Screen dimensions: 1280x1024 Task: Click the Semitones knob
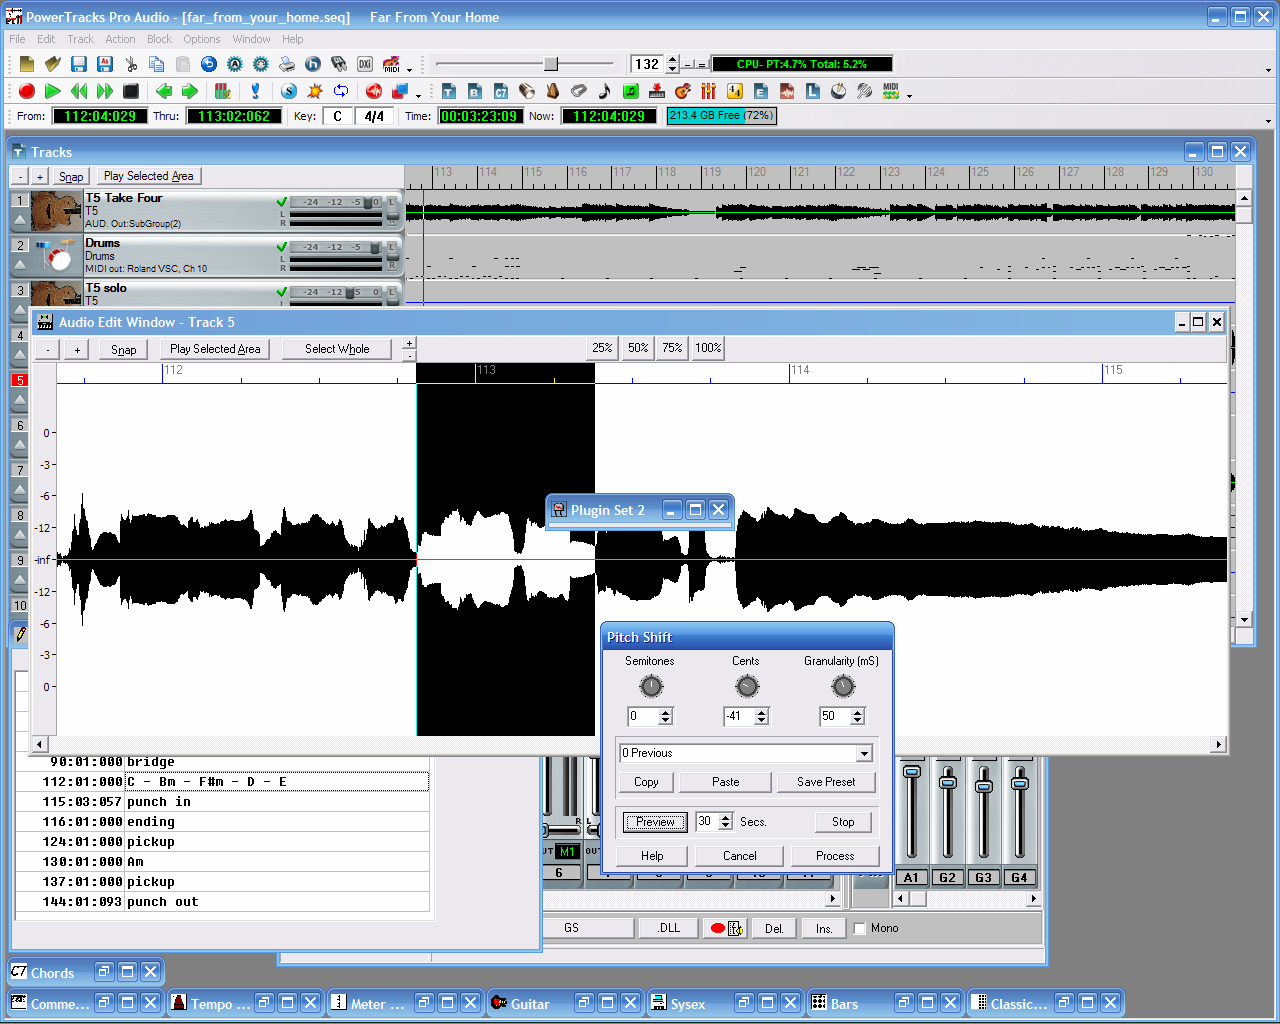click(x=651, y=686)
